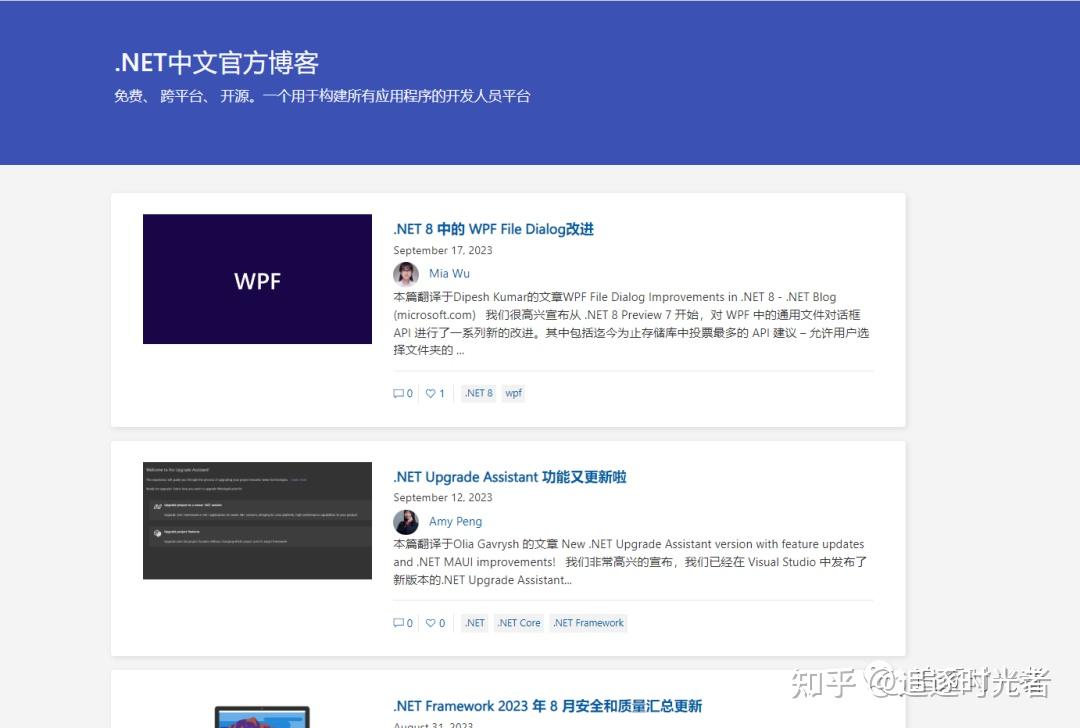Select the .NET Framework tag
The image size is (1080, 728).
pos(588,622)
